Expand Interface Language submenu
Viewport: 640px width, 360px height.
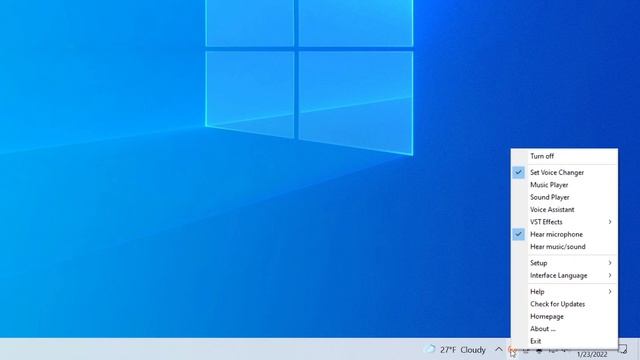coord(564,276)
